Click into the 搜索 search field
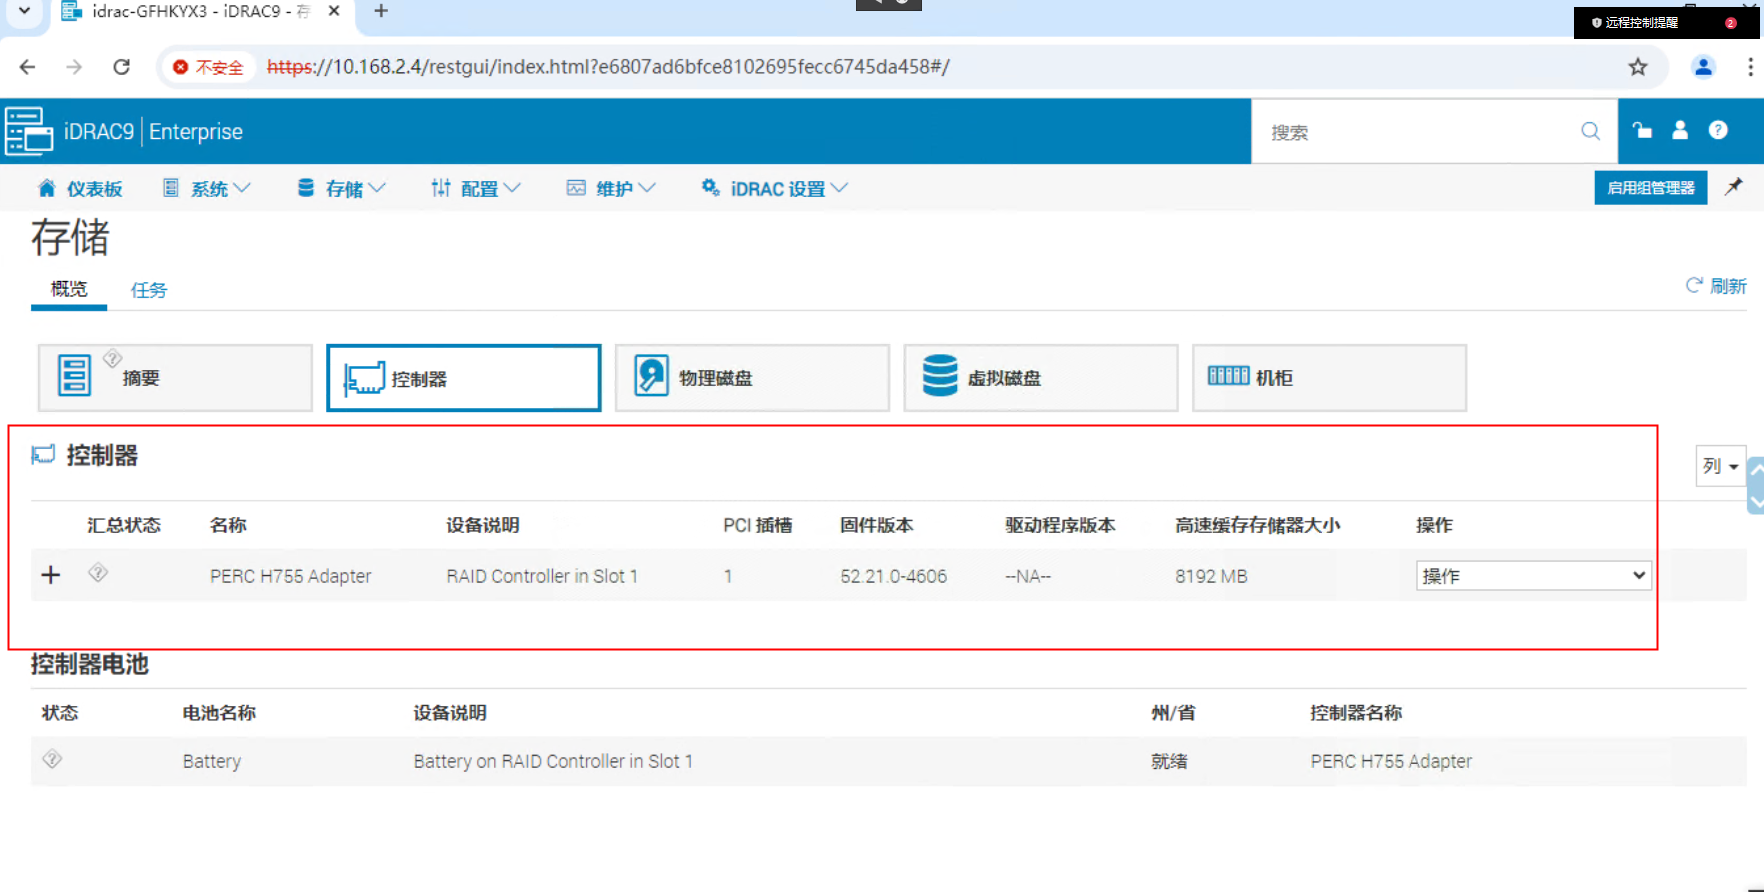 [x=1420, y=132]
